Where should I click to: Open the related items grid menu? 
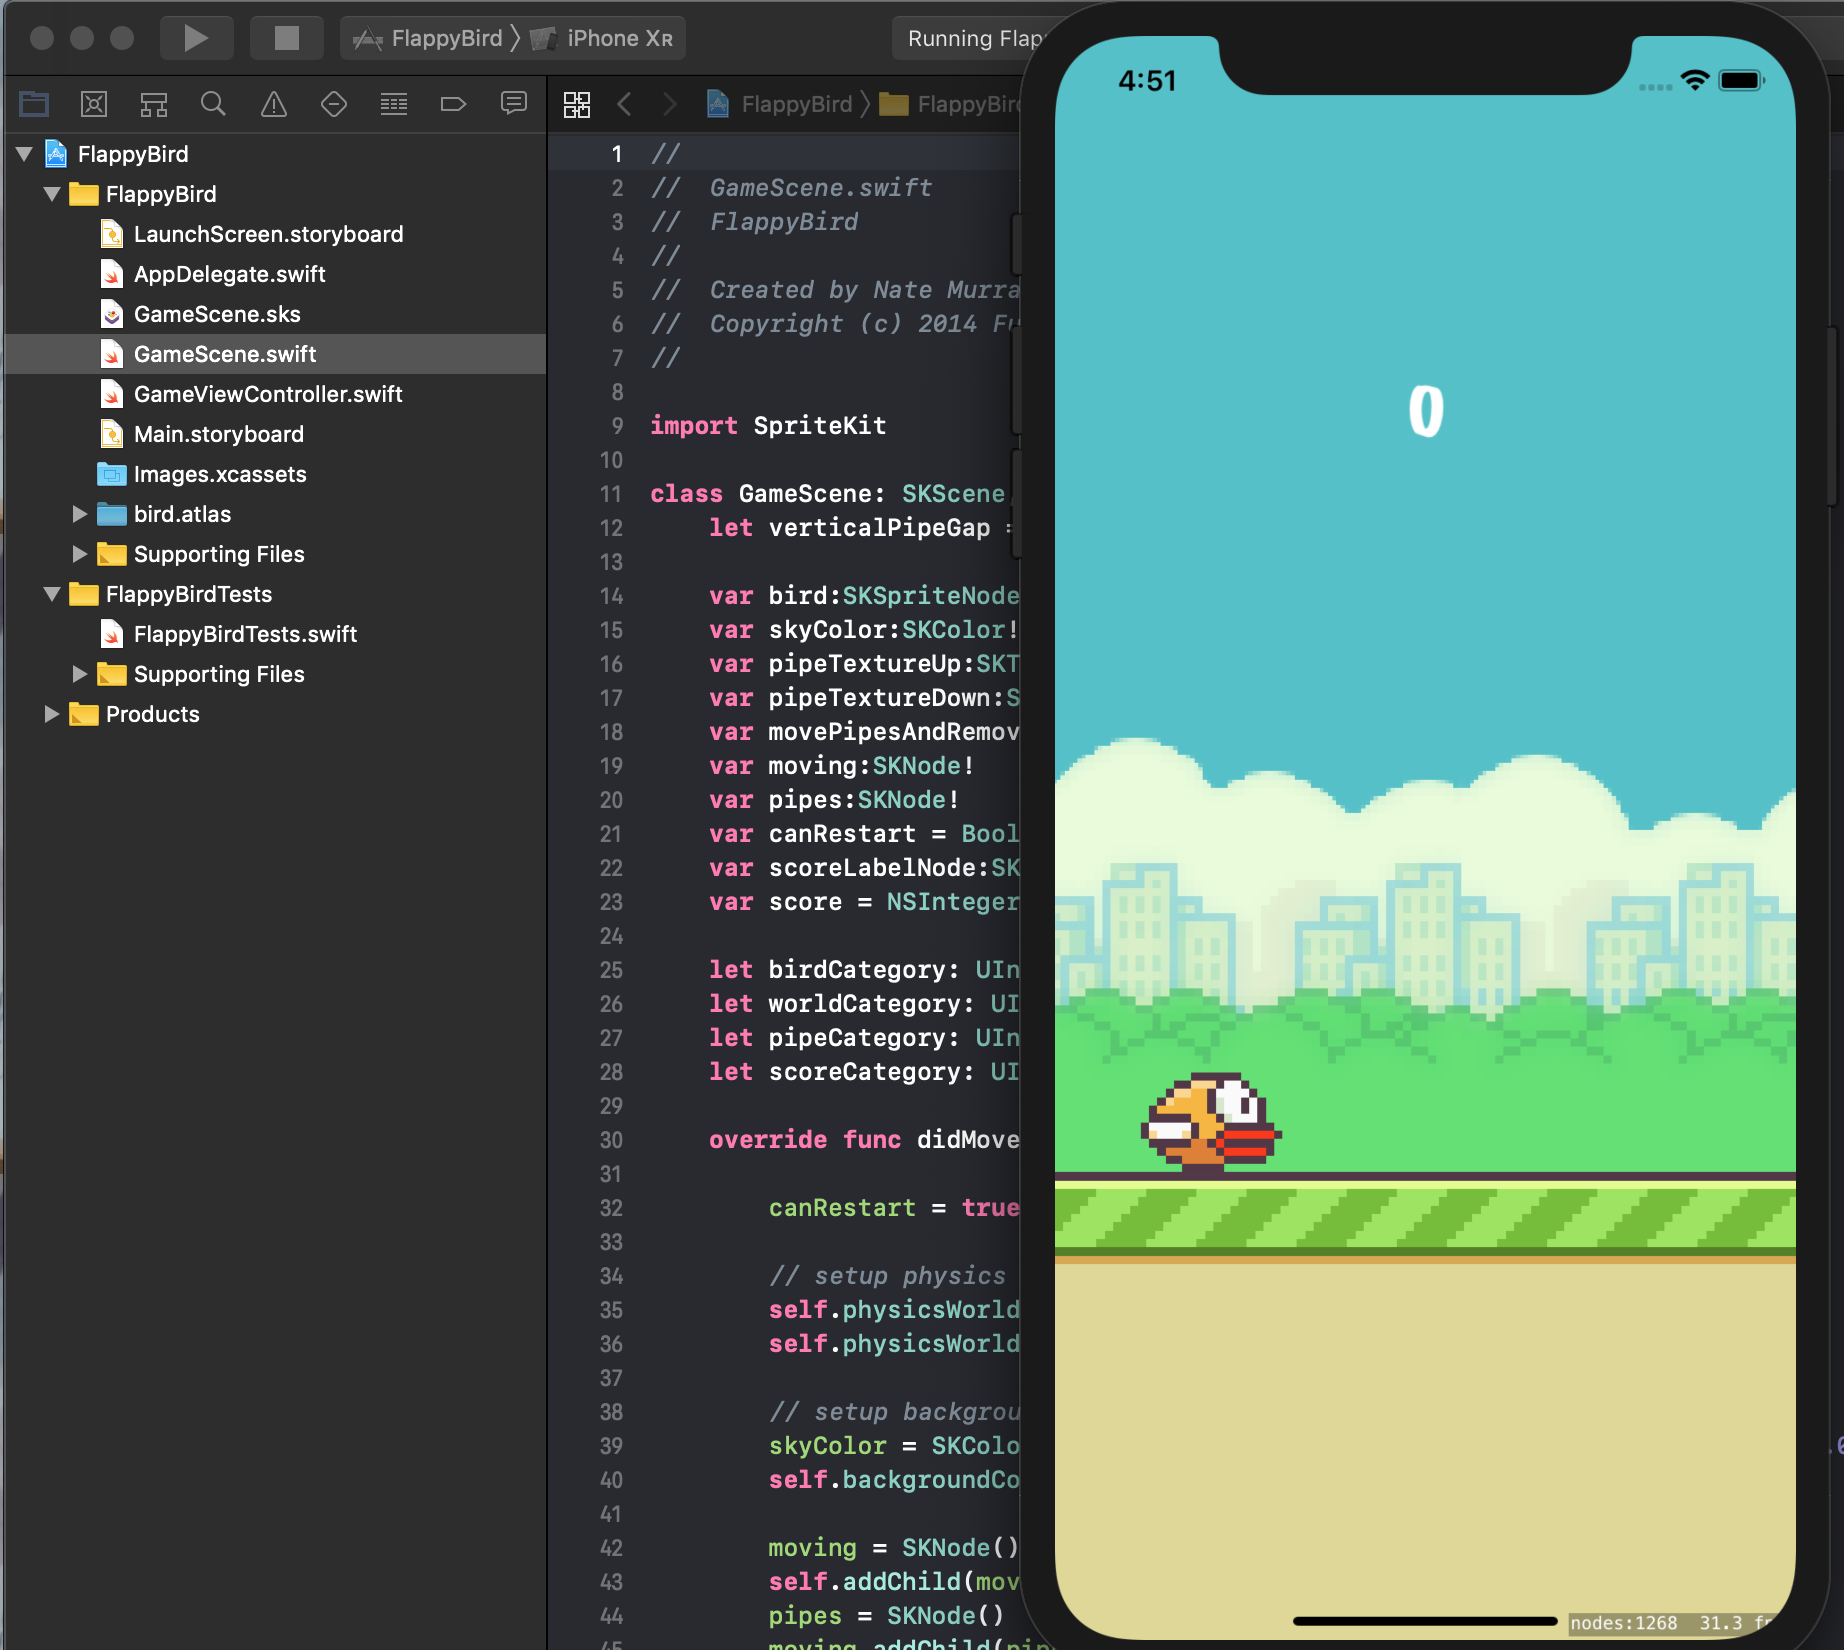point(577,104)
